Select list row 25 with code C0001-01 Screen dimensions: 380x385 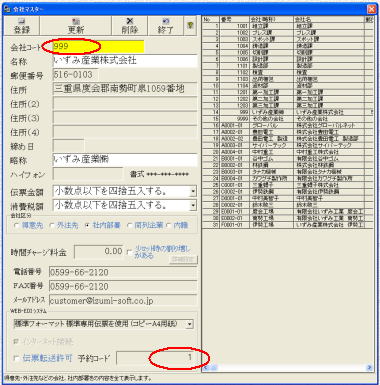coord(287,185)
